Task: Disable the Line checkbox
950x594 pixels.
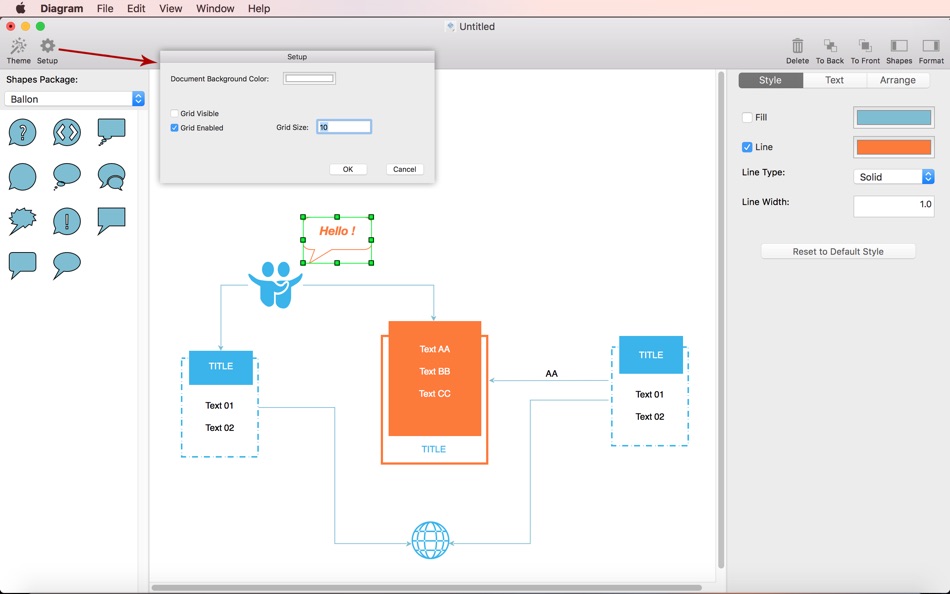Action: [x=747, y=147]
